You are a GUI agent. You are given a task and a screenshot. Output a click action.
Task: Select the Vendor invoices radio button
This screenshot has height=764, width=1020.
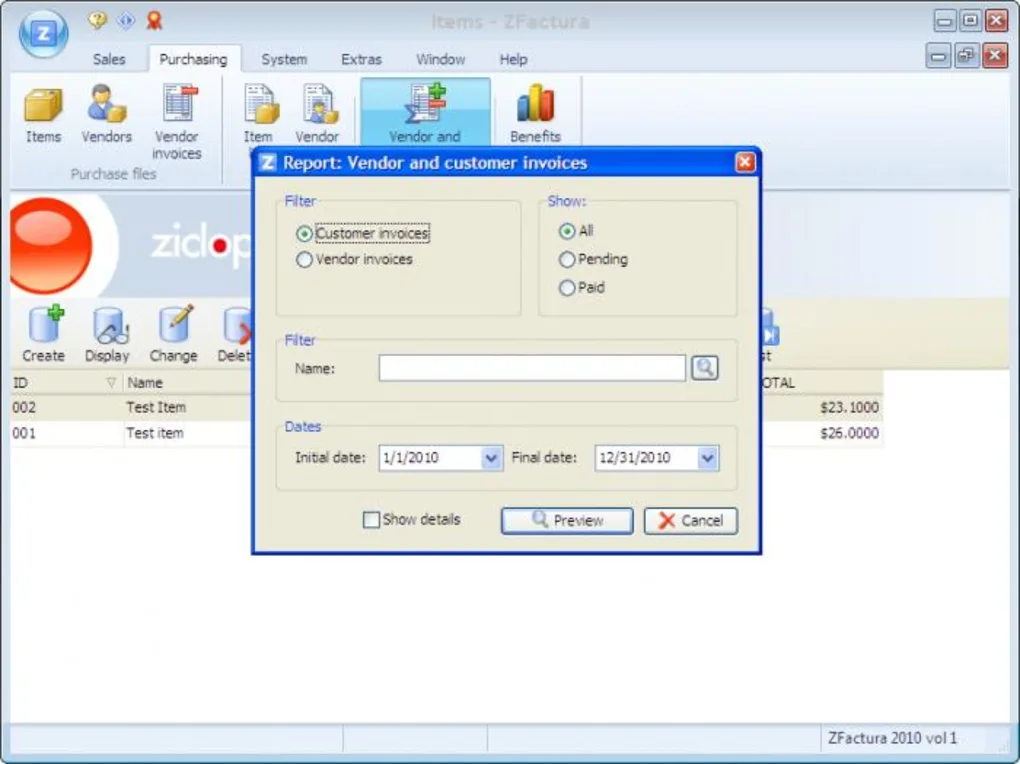305,260
